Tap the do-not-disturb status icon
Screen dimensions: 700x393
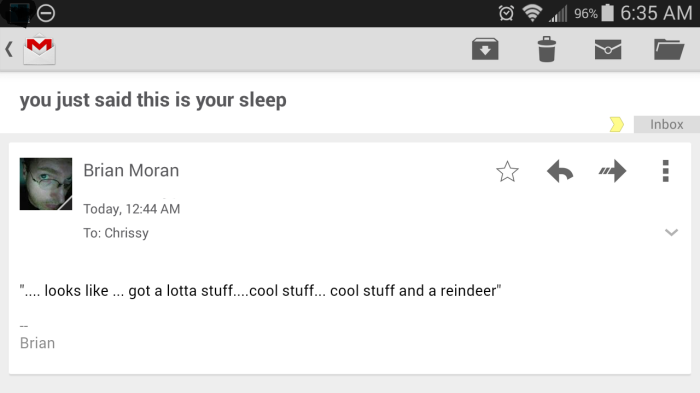pos(46,13)
